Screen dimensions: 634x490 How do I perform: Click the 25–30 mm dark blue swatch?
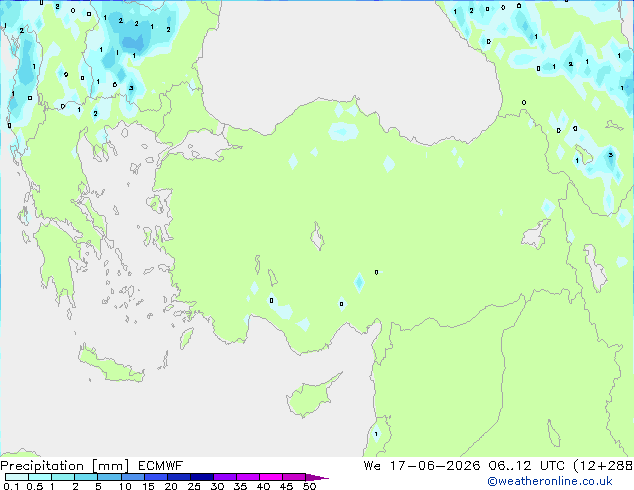pos(202,477)
